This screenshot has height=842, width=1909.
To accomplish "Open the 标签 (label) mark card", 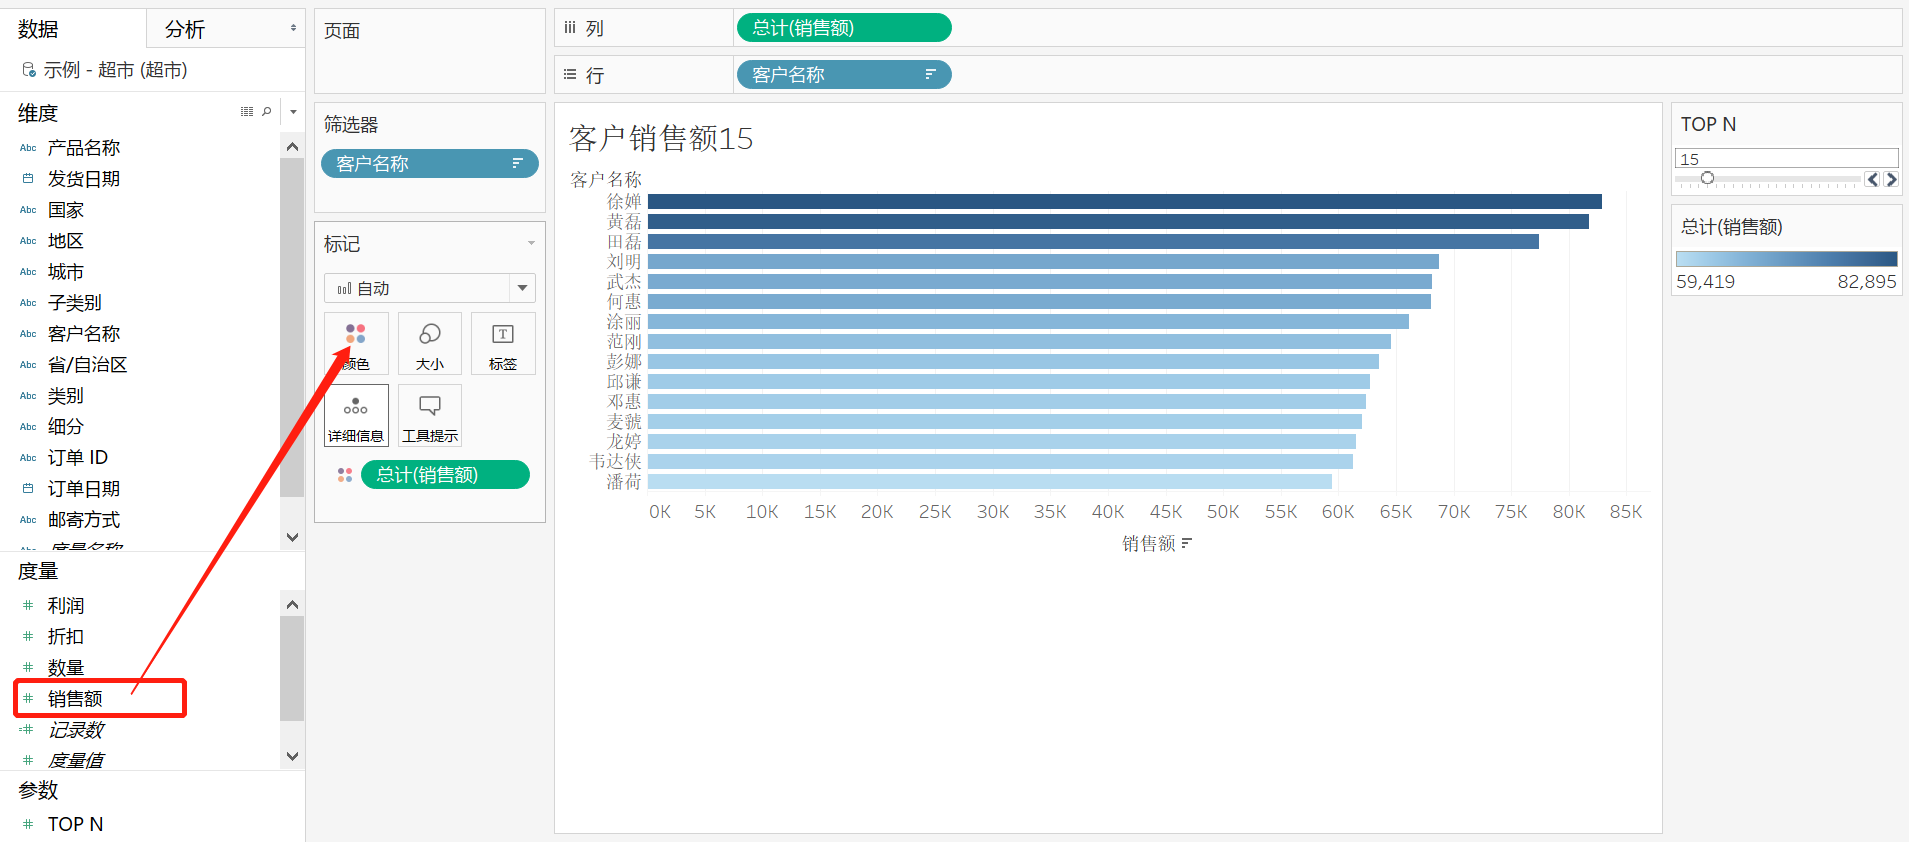I will [x=503, y=343].
